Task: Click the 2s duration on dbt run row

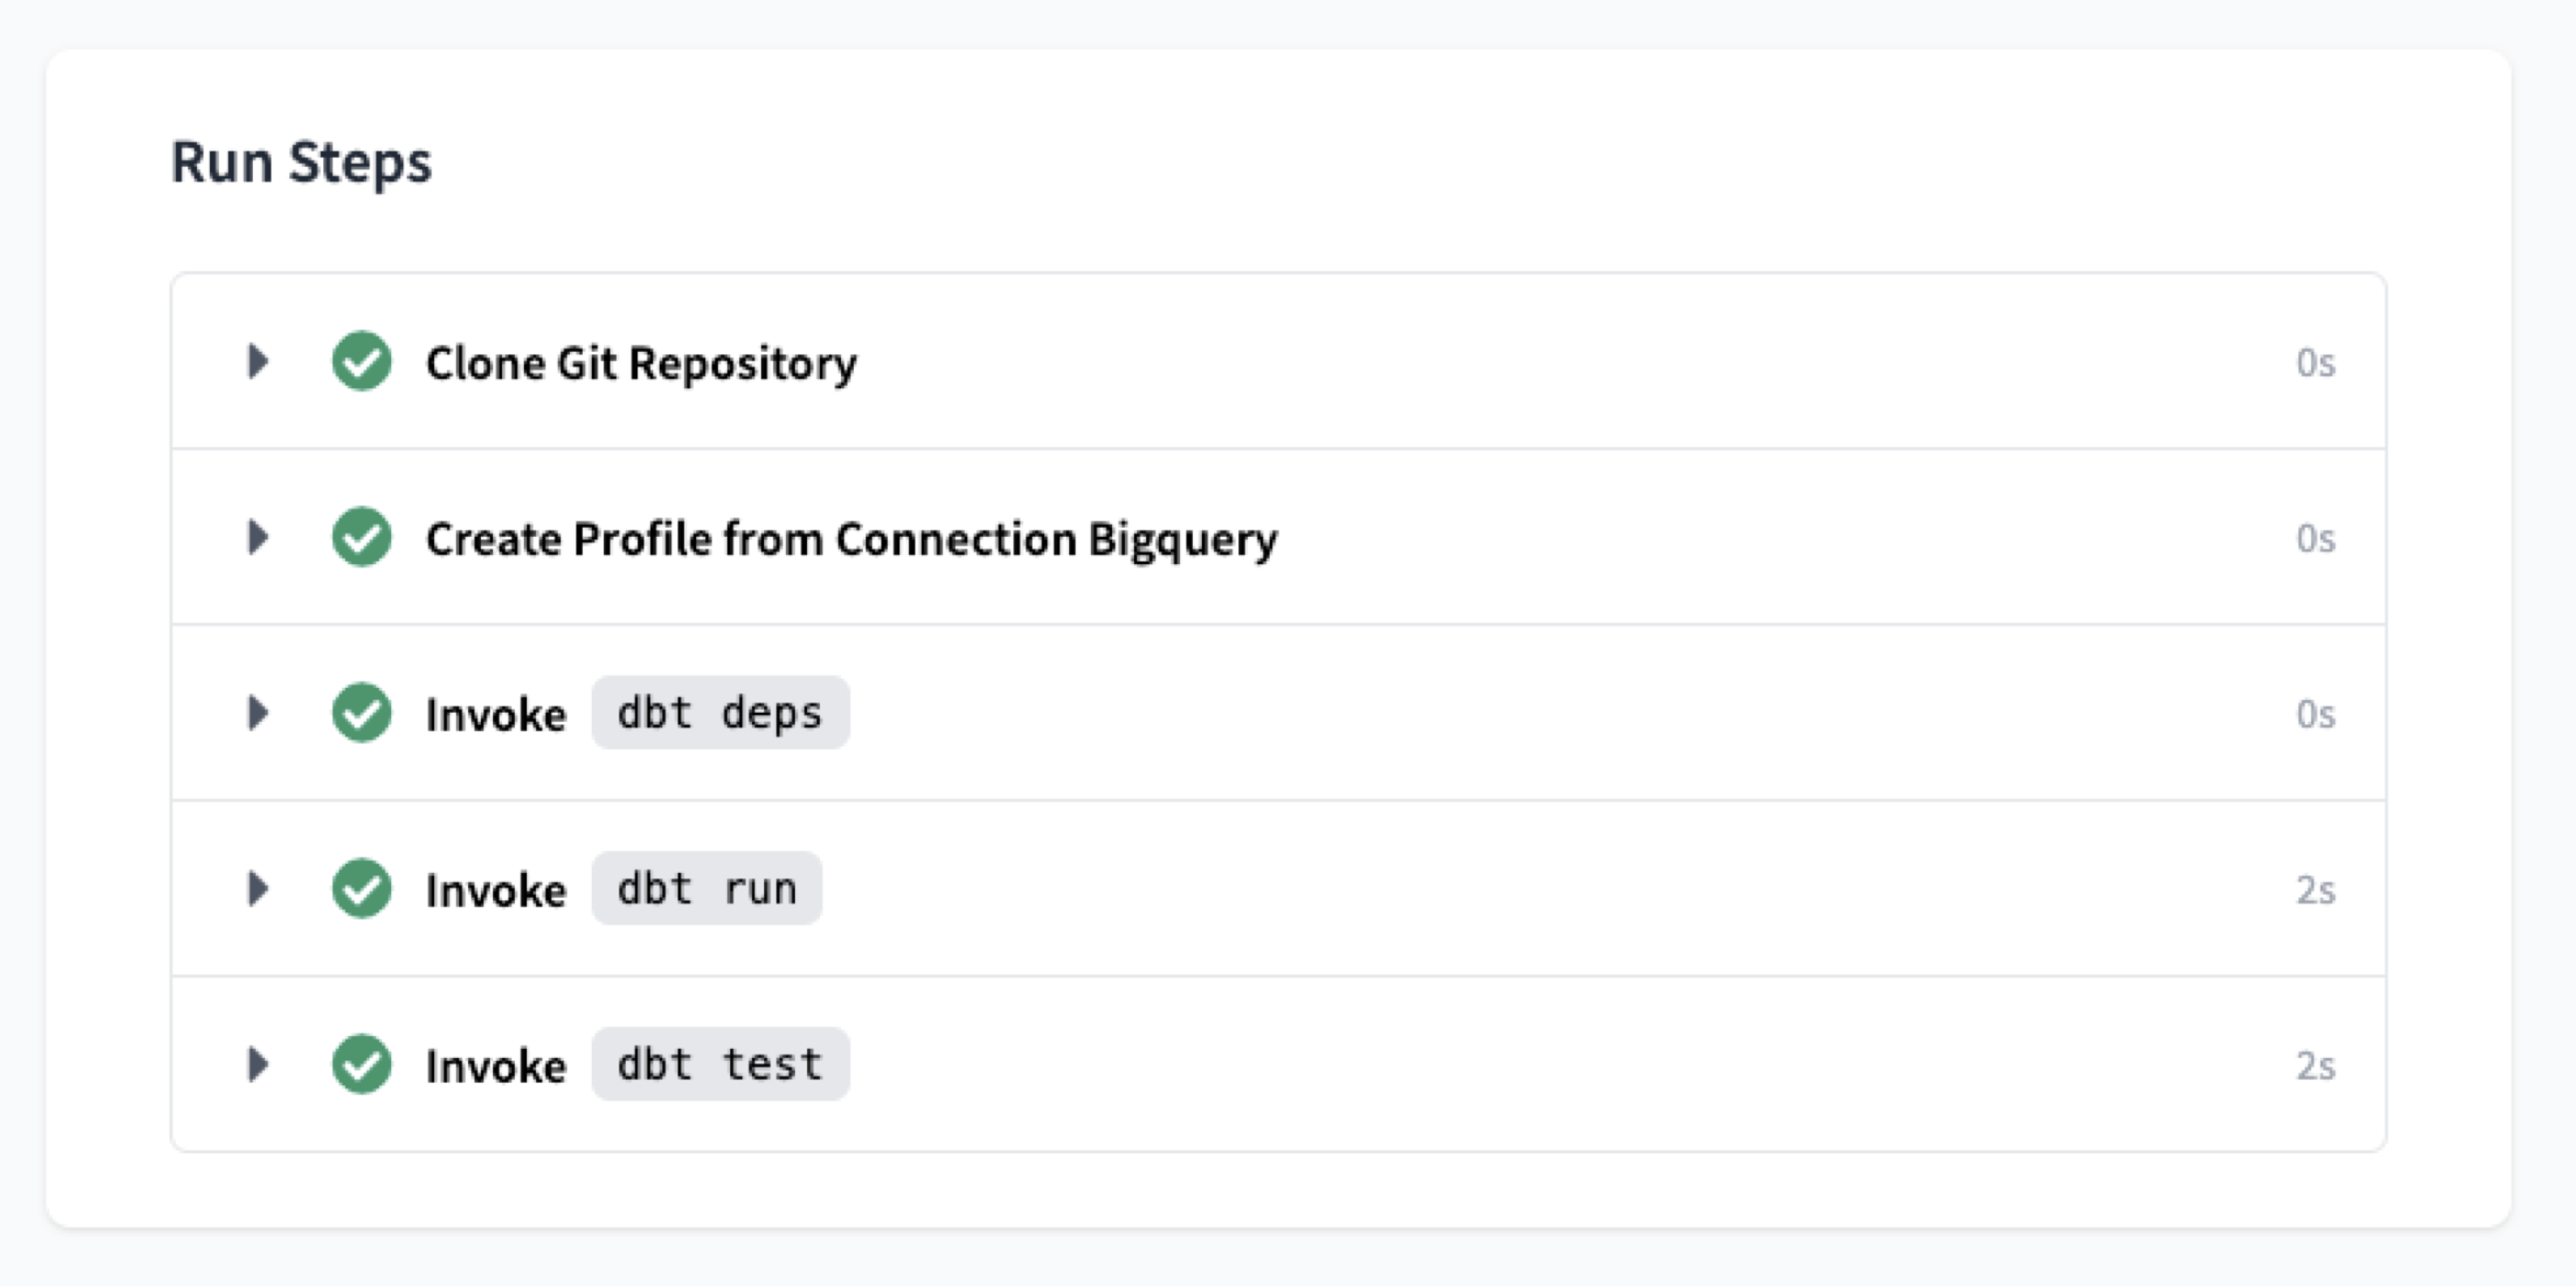Action: click(2315, 890)
